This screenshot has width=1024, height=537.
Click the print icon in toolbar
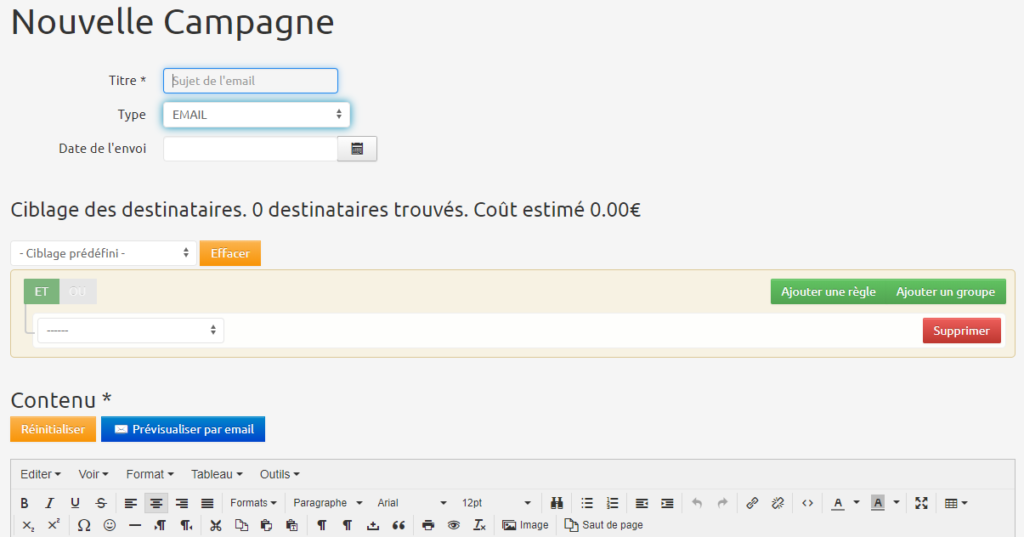tap(428, 525)
